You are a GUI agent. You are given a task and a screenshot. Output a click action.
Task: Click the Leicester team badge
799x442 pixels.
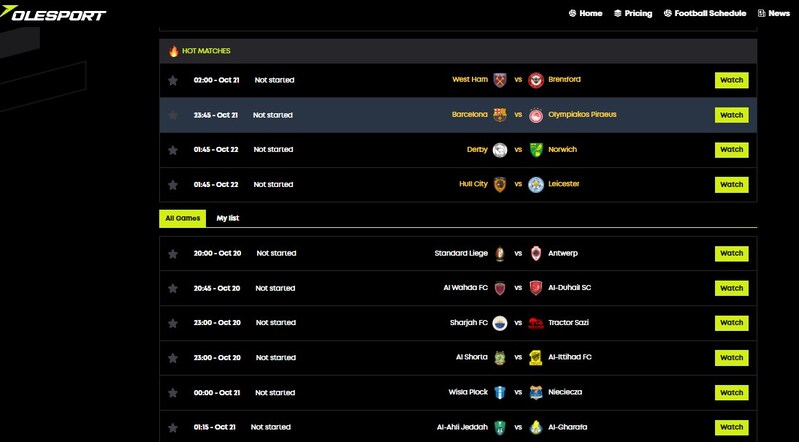tap(536, 184)
